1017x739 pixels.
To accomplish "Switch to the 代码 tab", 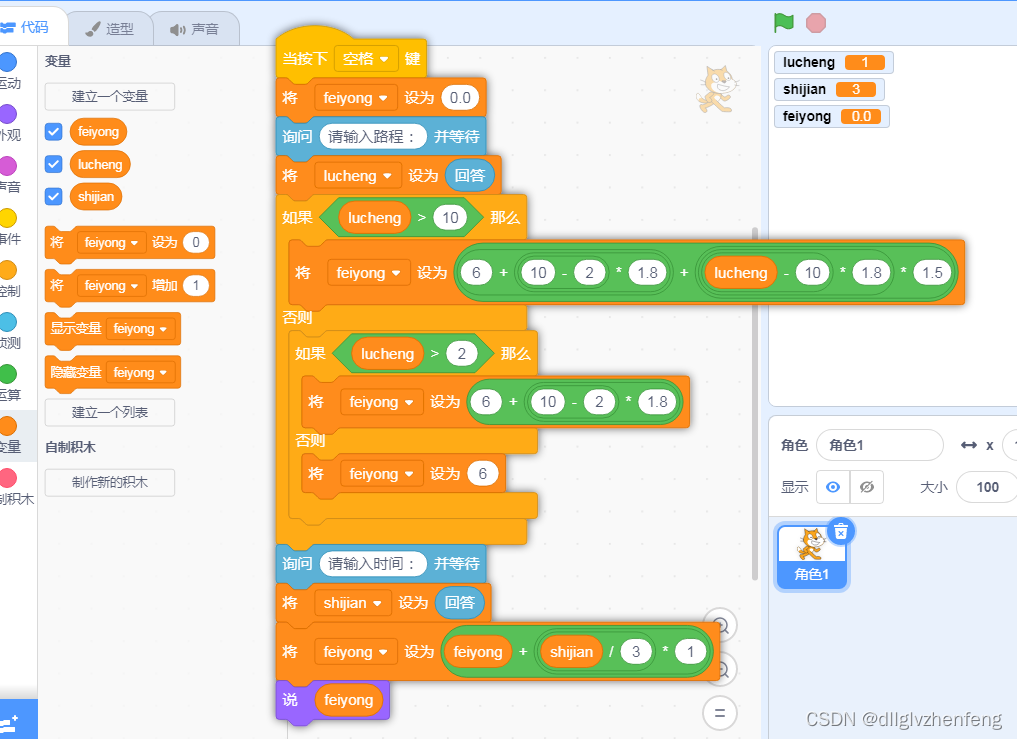I will point(27,27).
